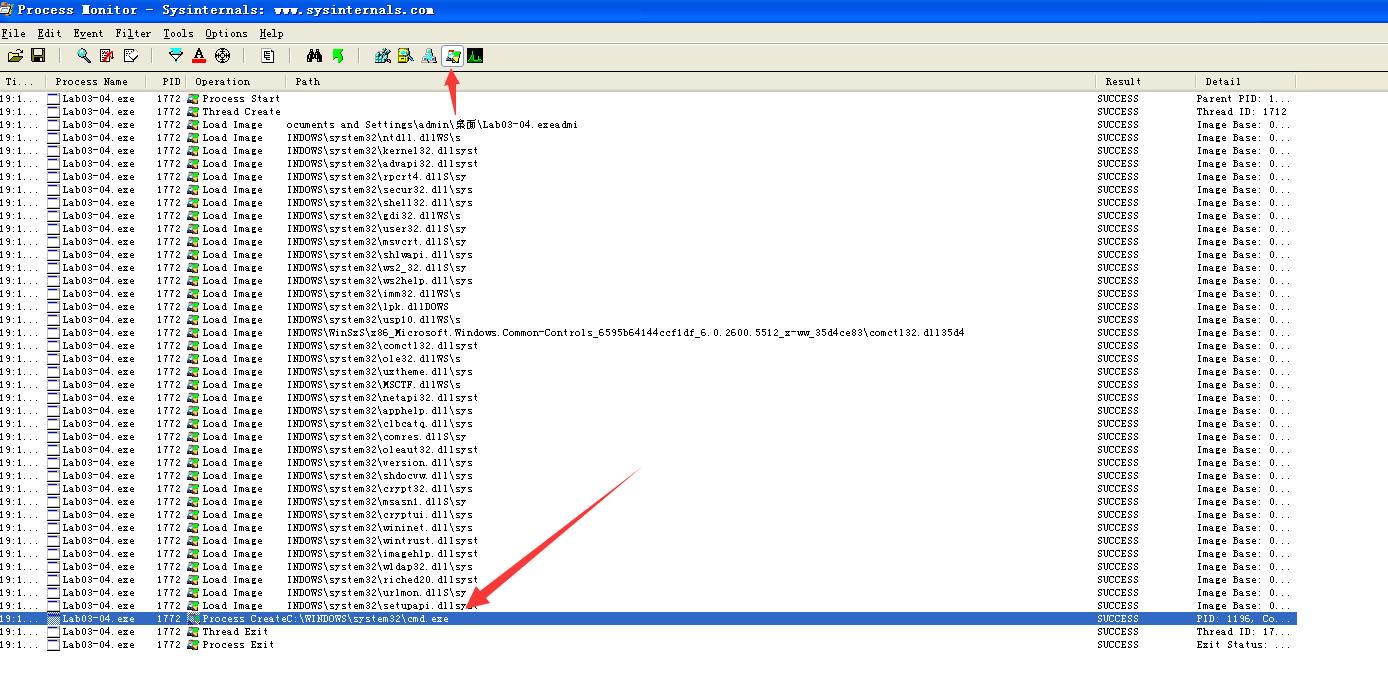1388x678 pixels.
Task: Open the Filter funnel toolbar icon
Action: point(176,56)
